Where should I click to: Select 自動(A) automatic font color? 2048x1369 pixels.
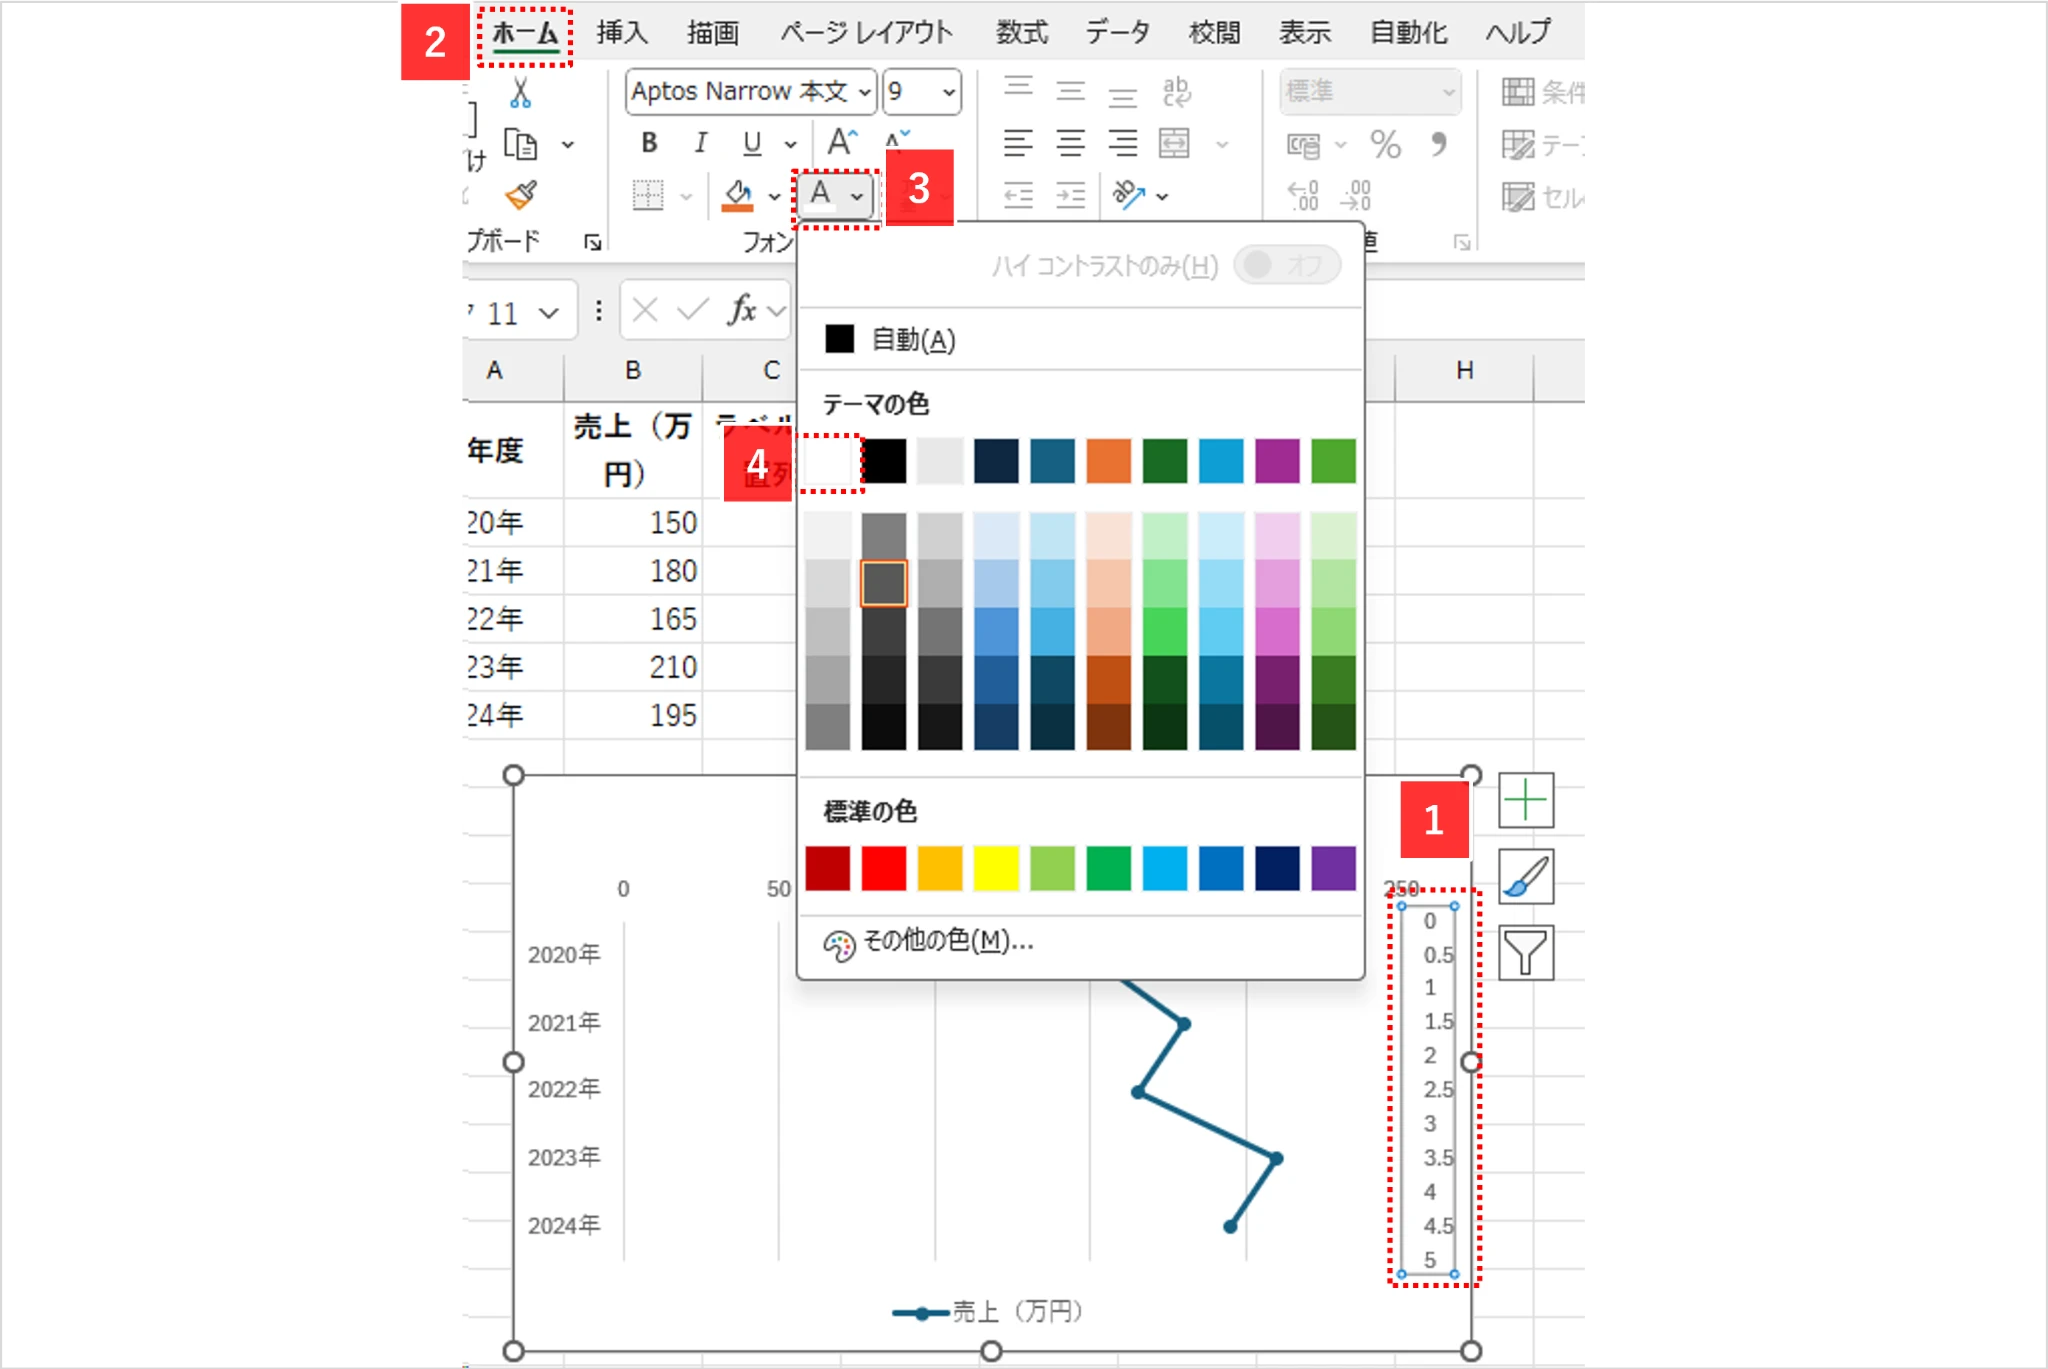pos(897,339)
